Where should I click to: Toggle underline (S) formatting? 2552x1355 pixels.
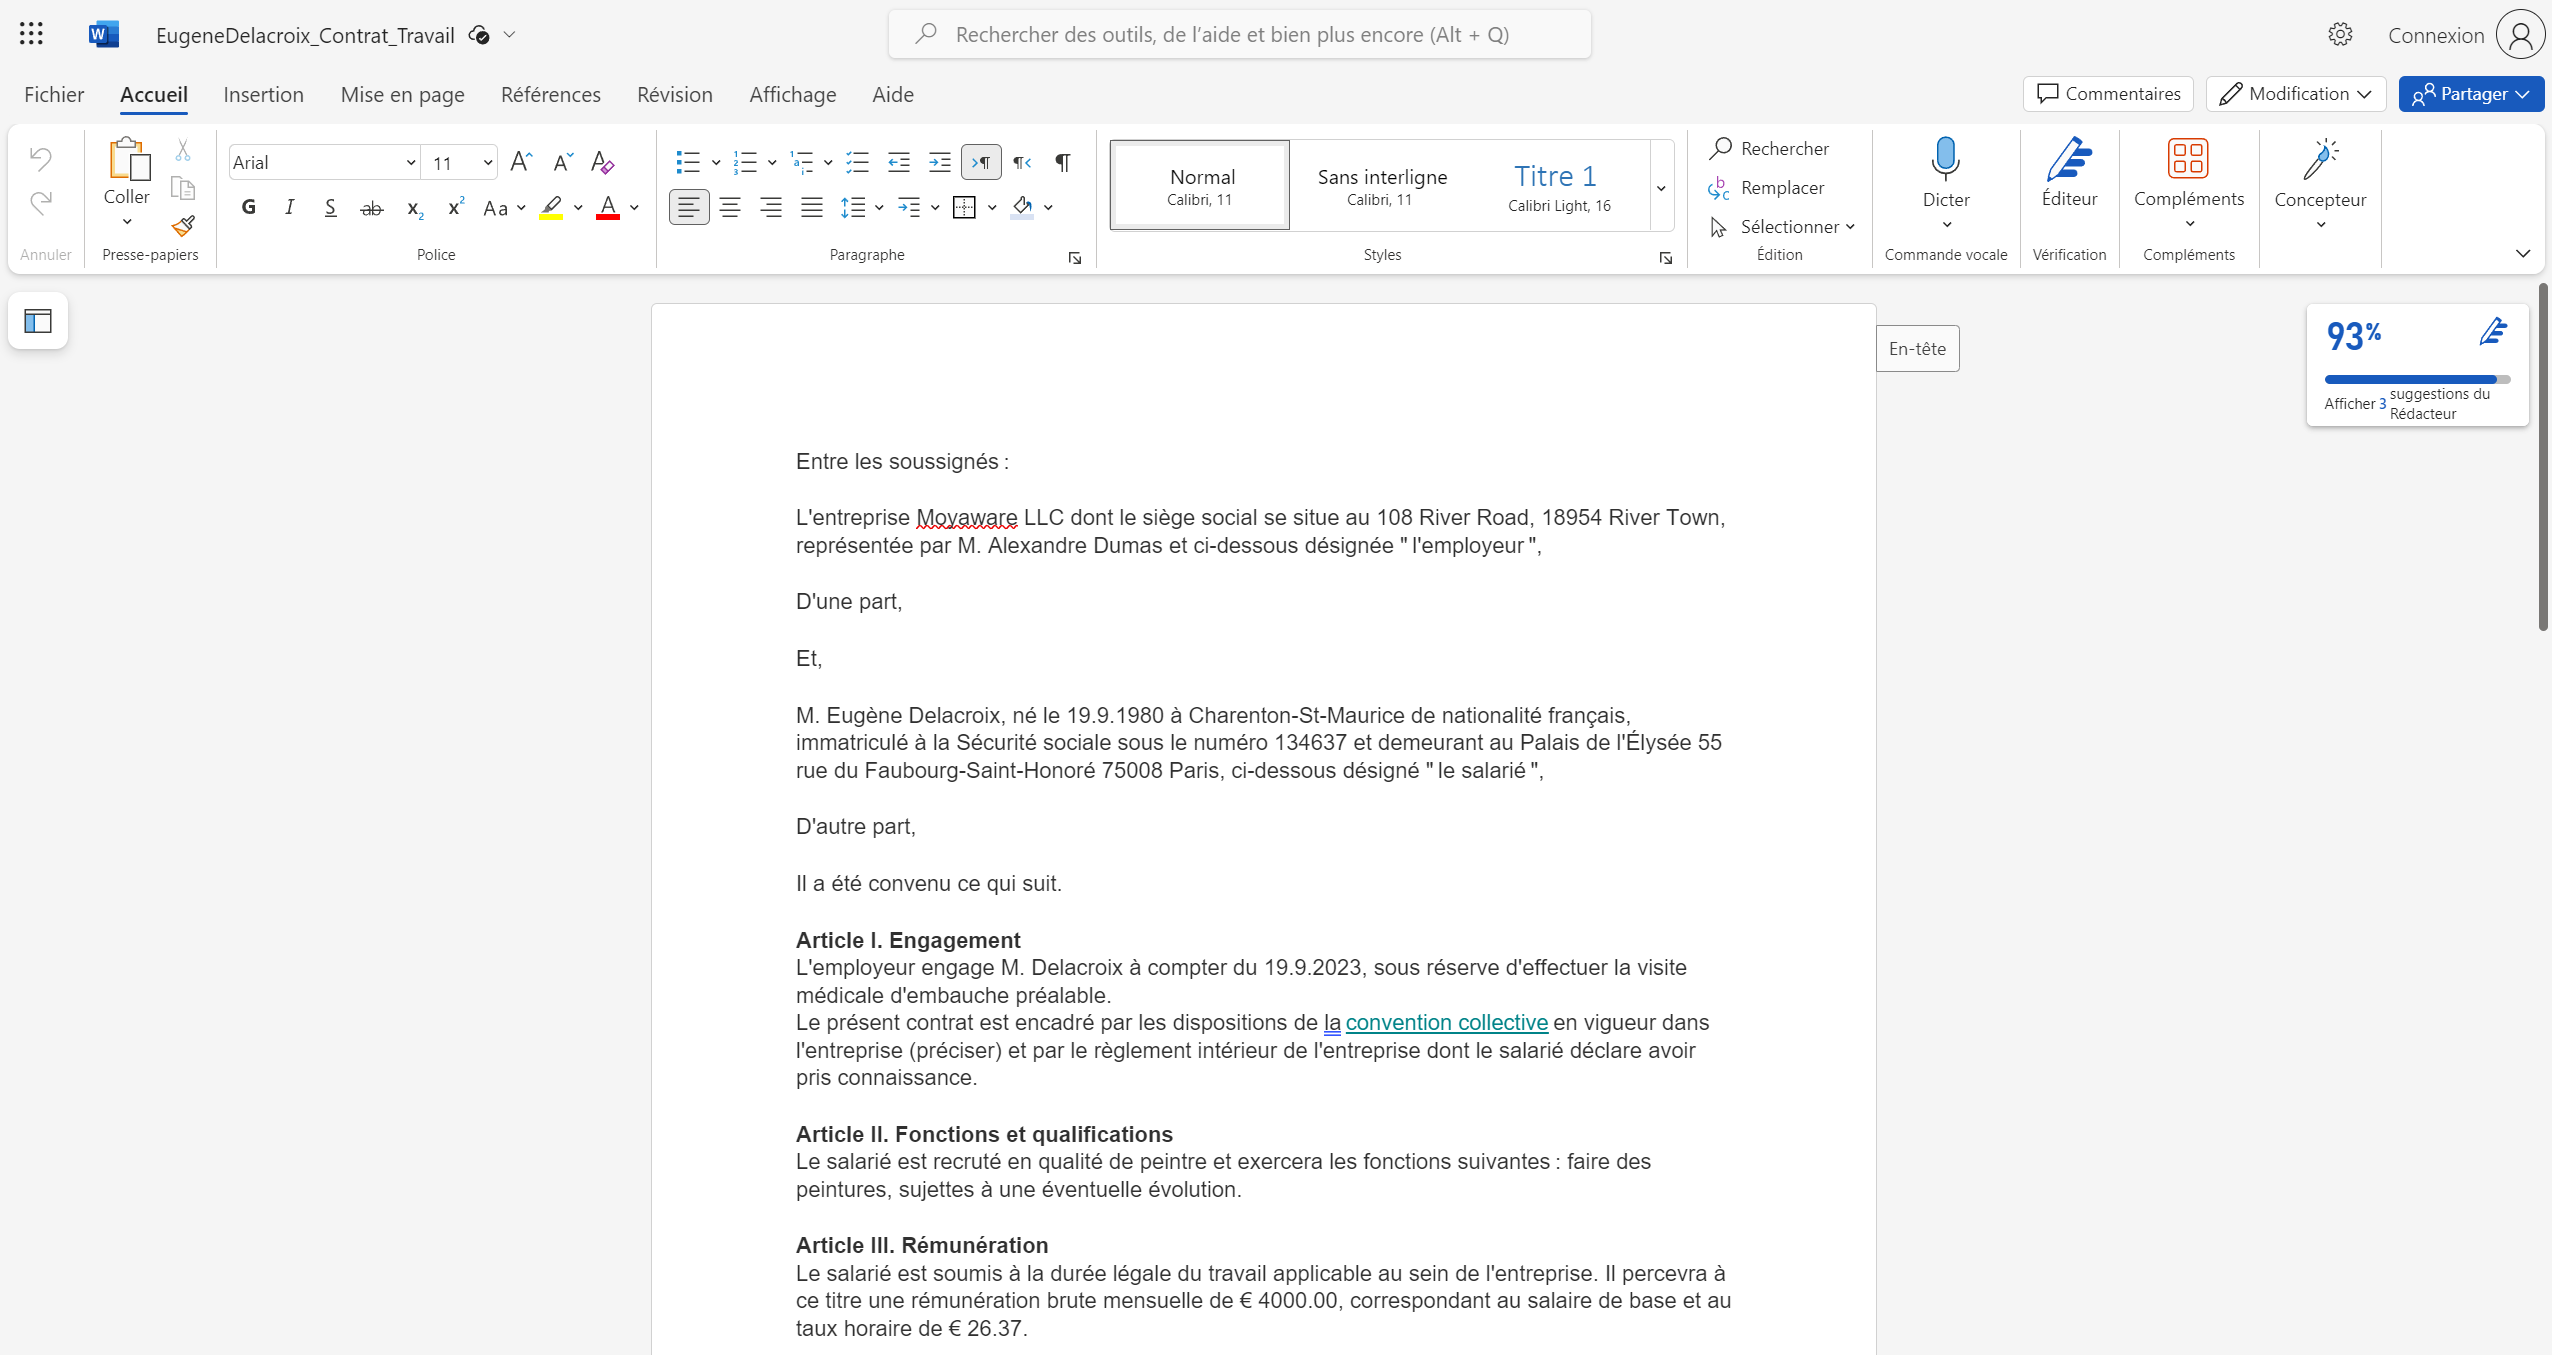pyautogui.click(x=330, y=207)
